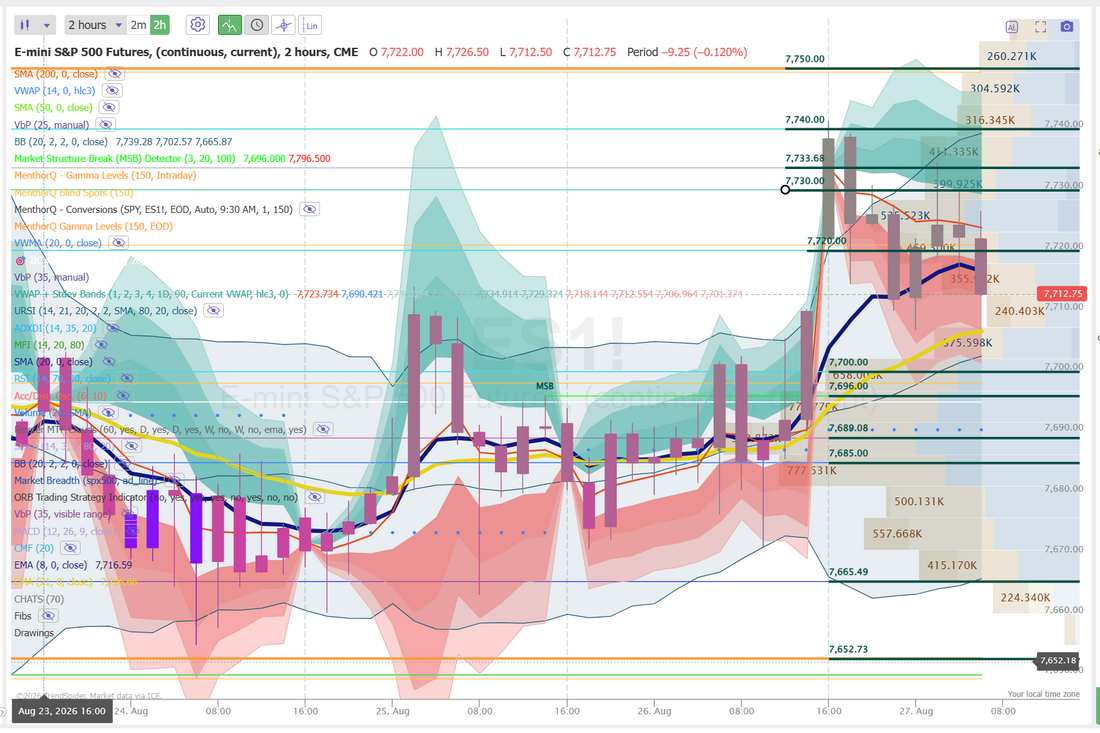Toggle visibility of CMF (20)
Screen dimensions: 1100x733
coord(70,548)
